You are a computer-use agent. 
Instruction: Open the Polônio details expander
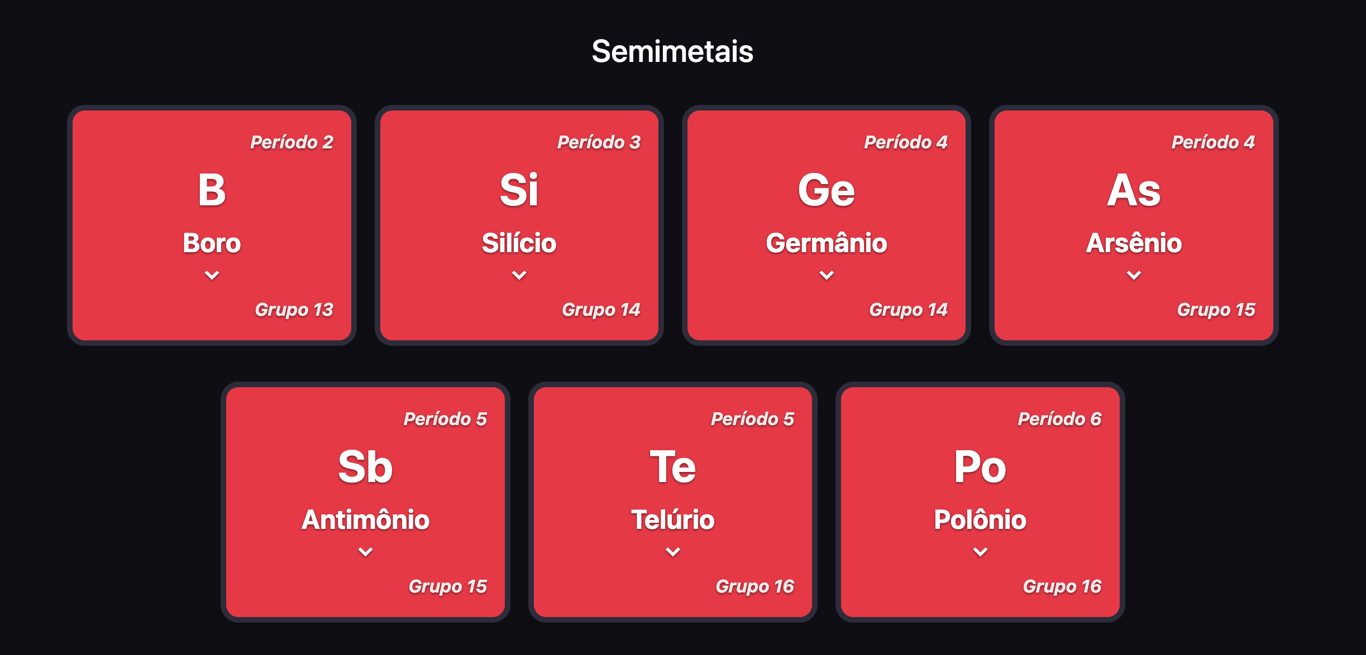coord(979,551)
